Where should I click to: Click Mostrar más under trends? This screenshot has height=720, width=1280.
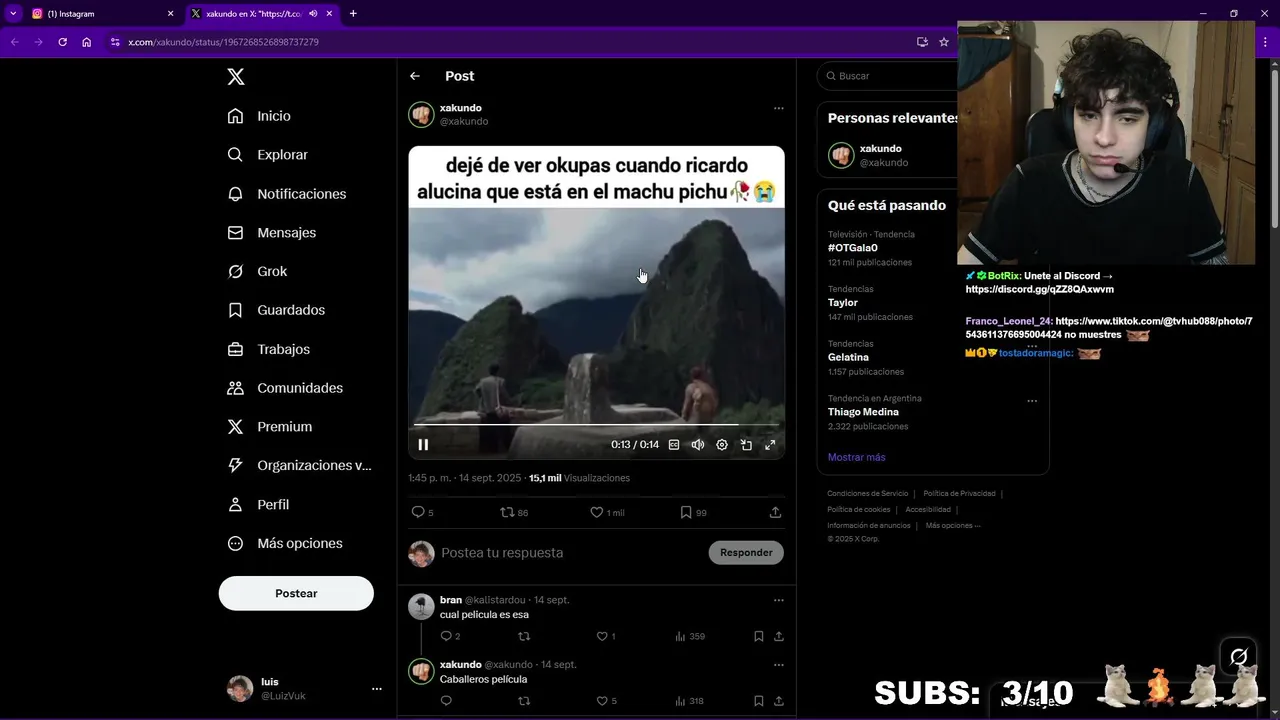tap(856, 457)
